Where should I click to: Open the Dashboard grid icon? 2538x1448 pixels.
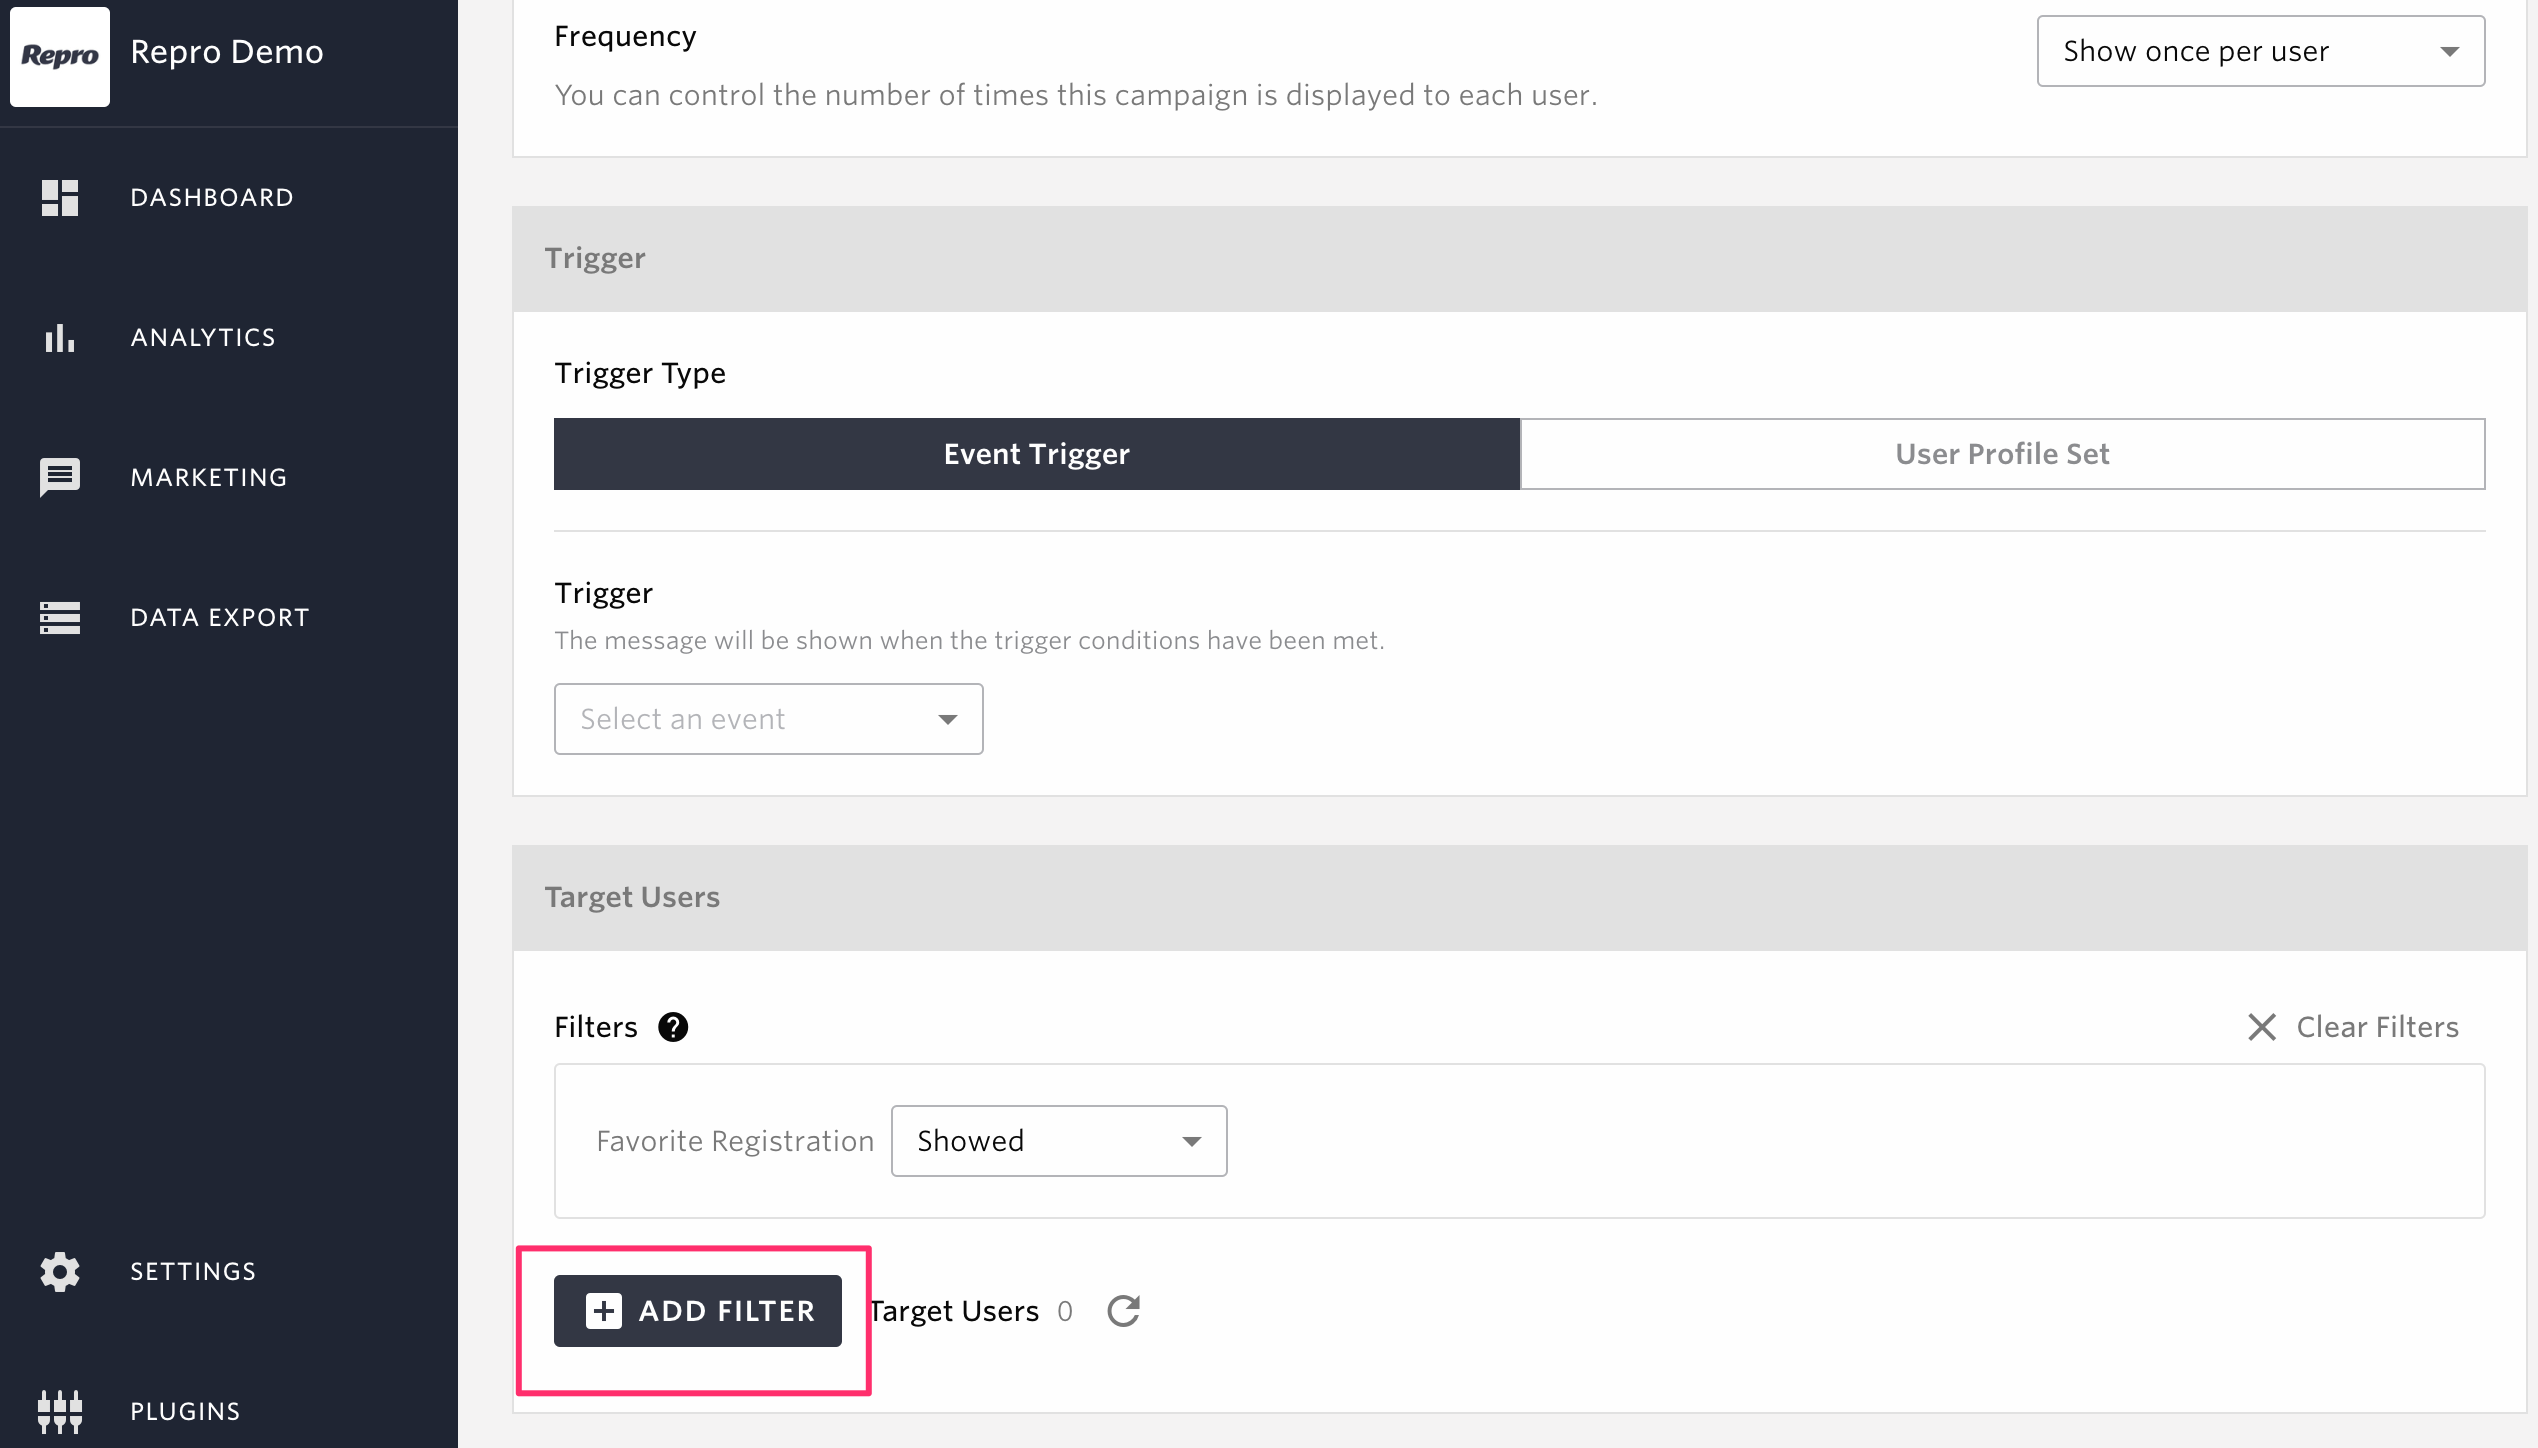pyautogui.click(x=60, y=198)
